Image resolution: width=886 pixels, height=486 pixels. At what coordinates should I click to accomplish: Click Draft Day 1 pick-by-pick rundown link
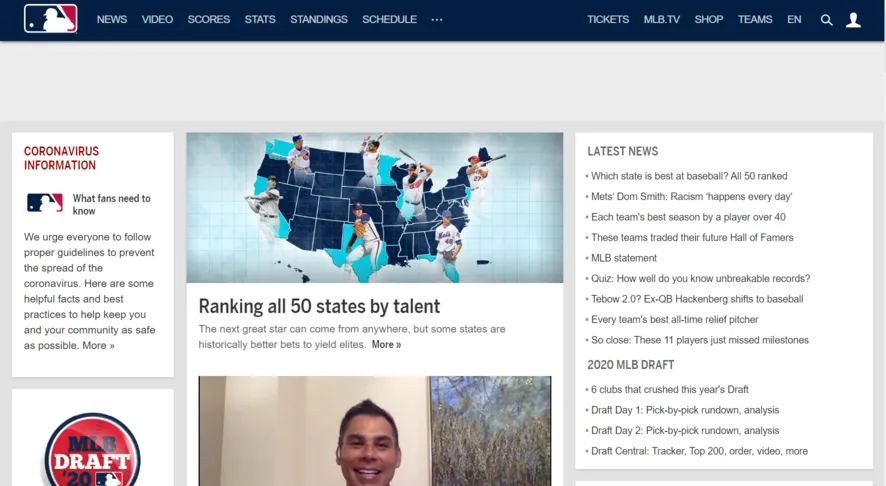click(685, 410)
